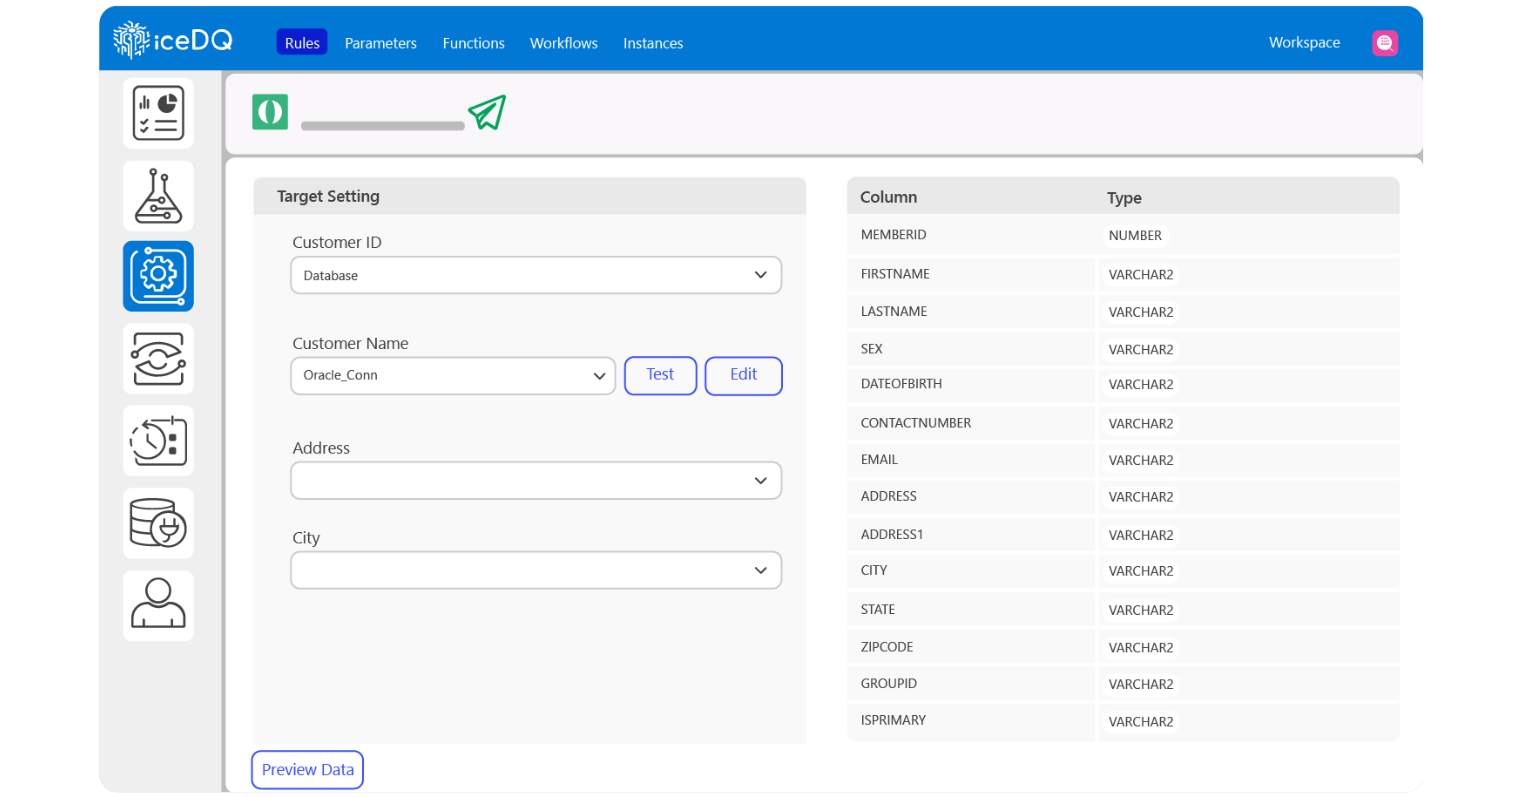
Task: Select the CITY column row
Action: pos(1123,571)
